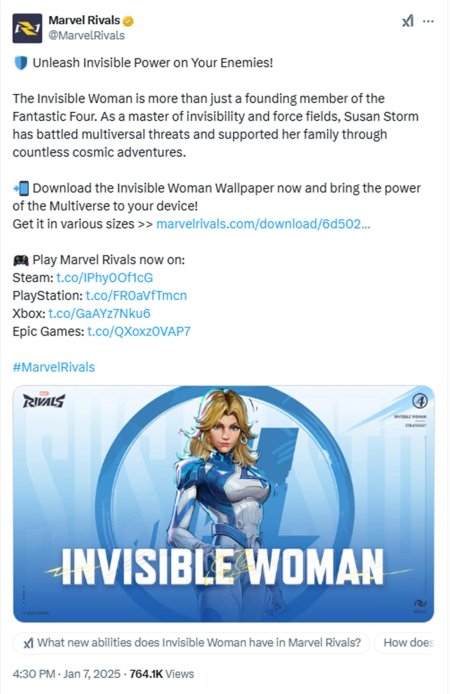The height and width of the screenshot is (694, 450).
Task: View the Invisible Woman wallpaper image
Action: click(223, 504)
